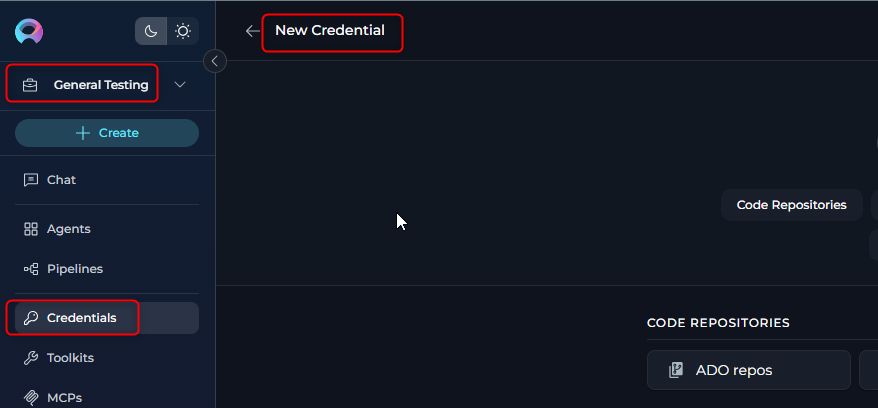Image resolution: width=878 pixels, height=408 pixels.
Task: Open Toolkits via the wrench icon
Action: 31,358
